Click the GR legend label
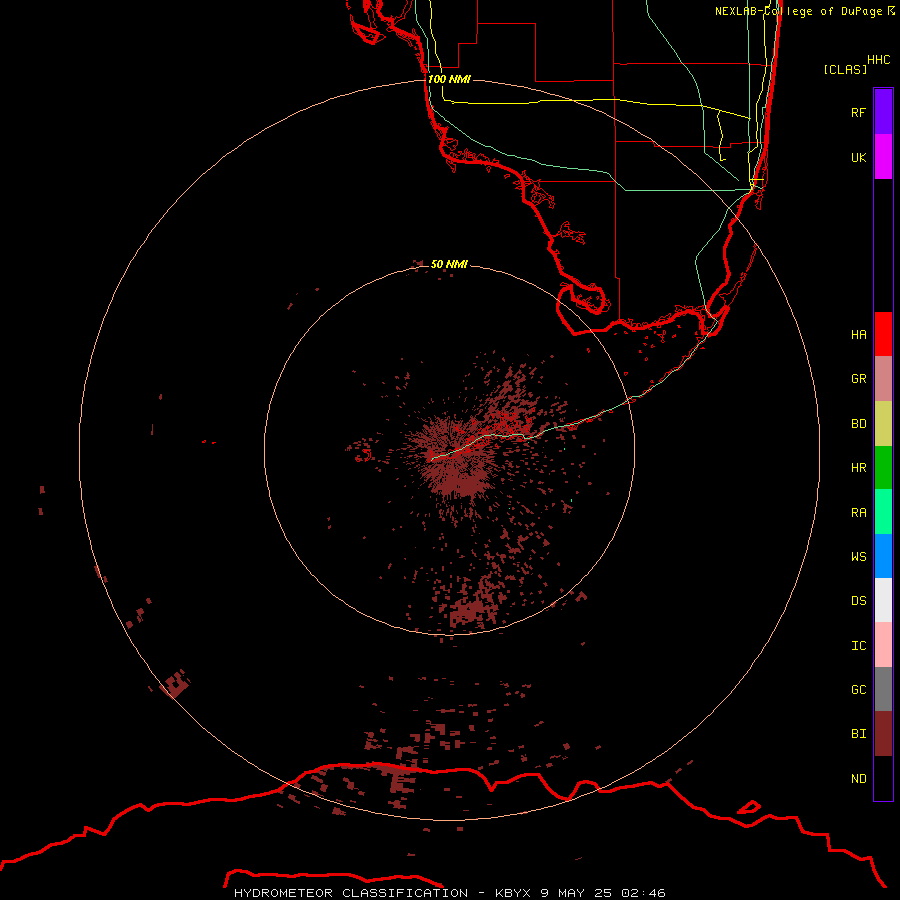 (x=858, y=379)
